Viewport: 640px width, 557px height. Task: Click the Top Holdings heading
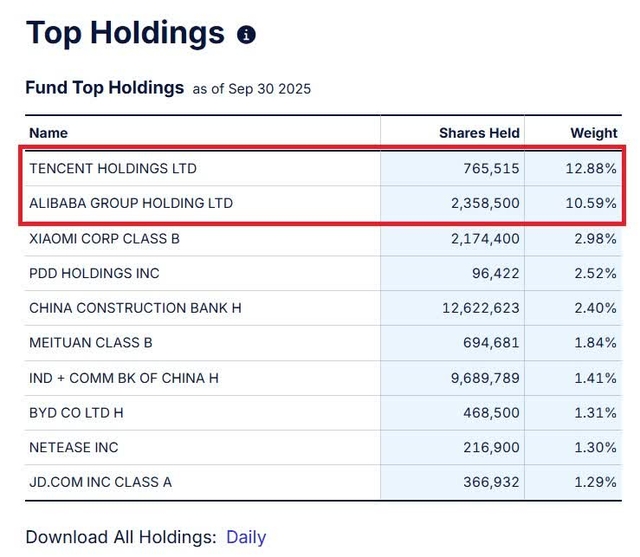coord(125,33)
